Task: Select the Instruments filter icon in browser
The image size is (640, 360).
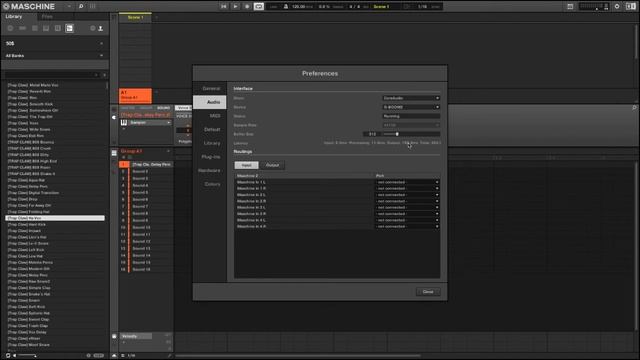Action: (x=46, y=28)
